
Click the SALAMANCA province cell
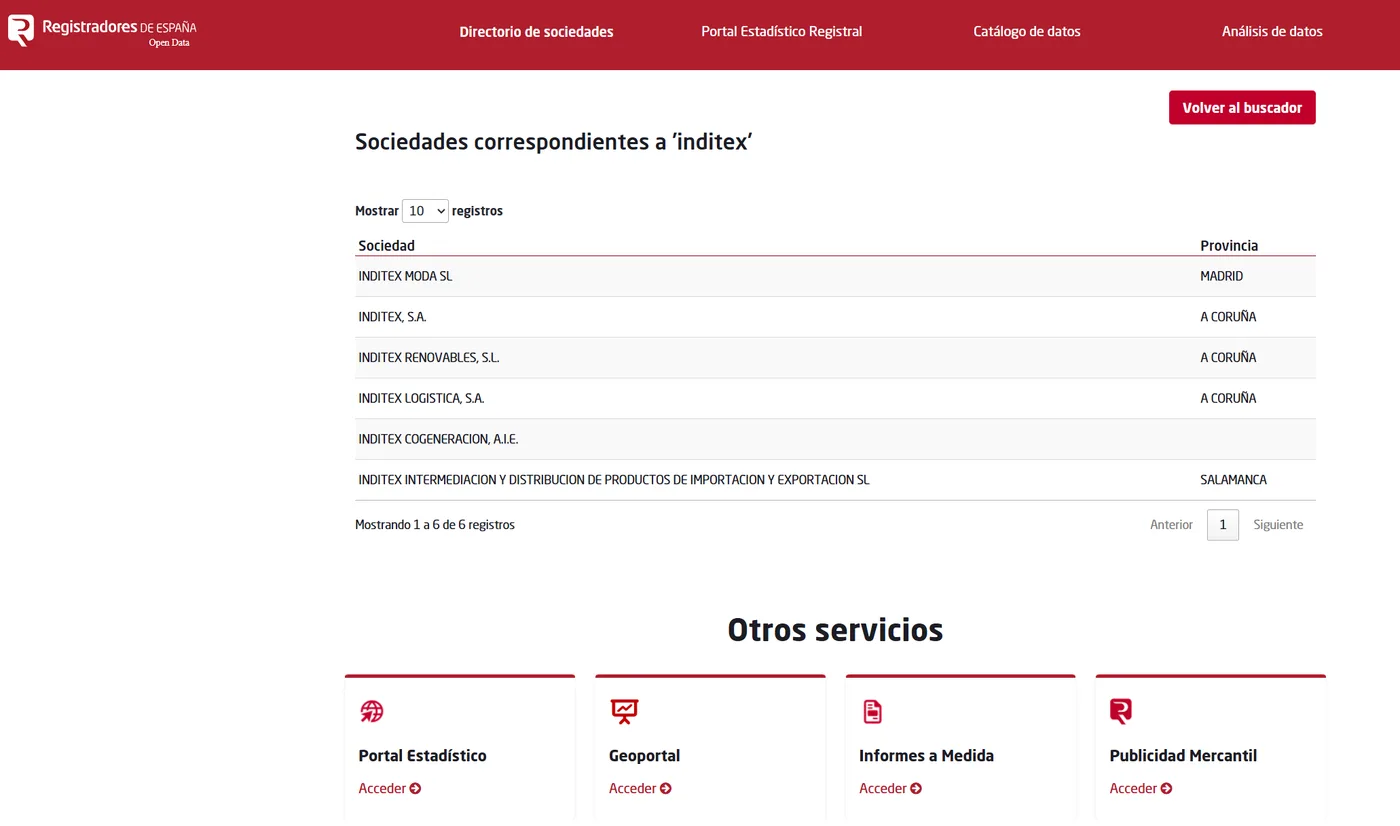click(1233, 480)
